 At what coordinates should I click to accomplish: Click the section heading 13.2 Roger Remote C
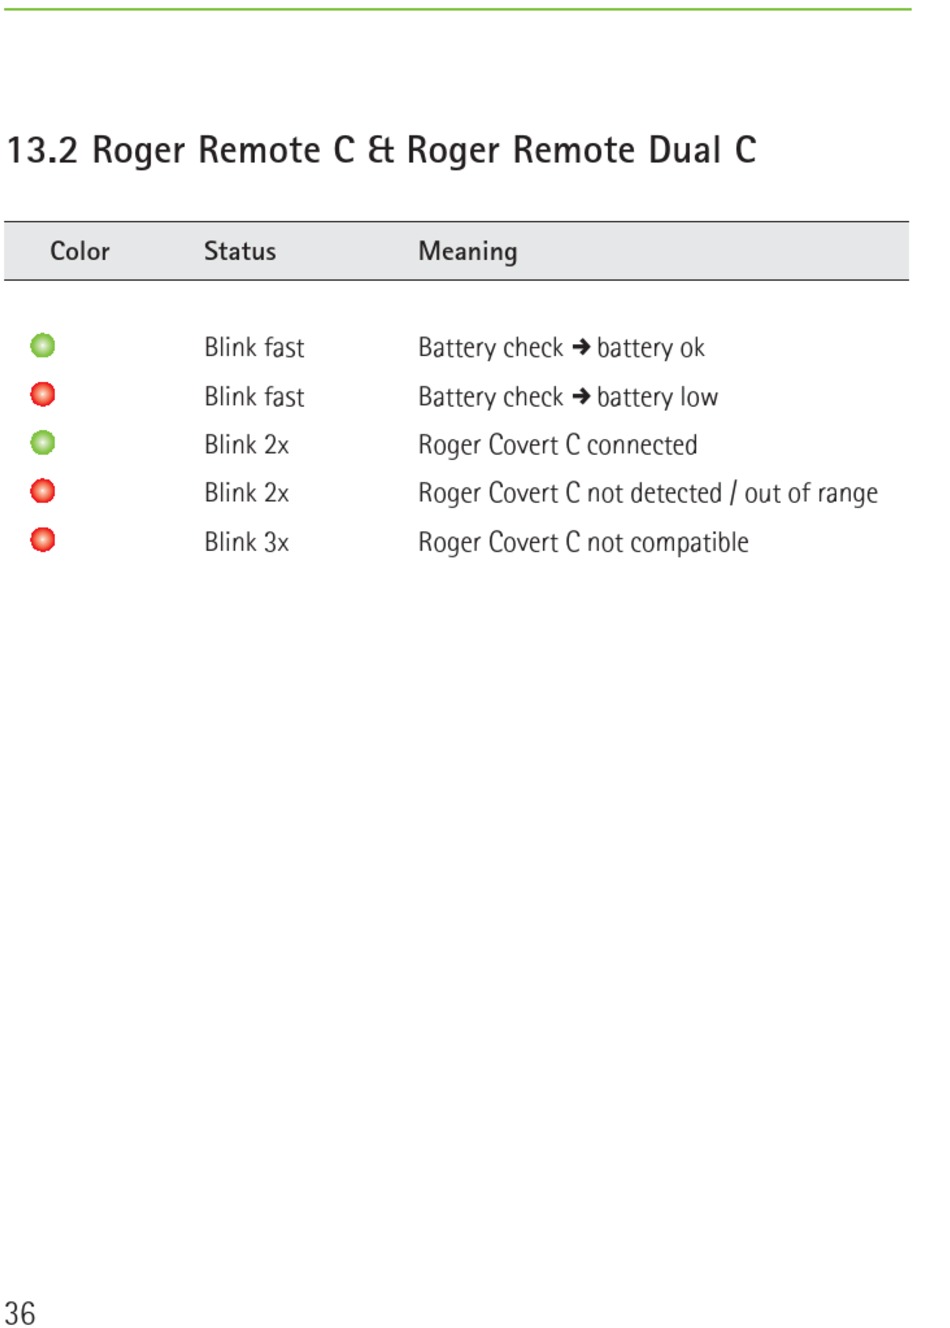382,150
